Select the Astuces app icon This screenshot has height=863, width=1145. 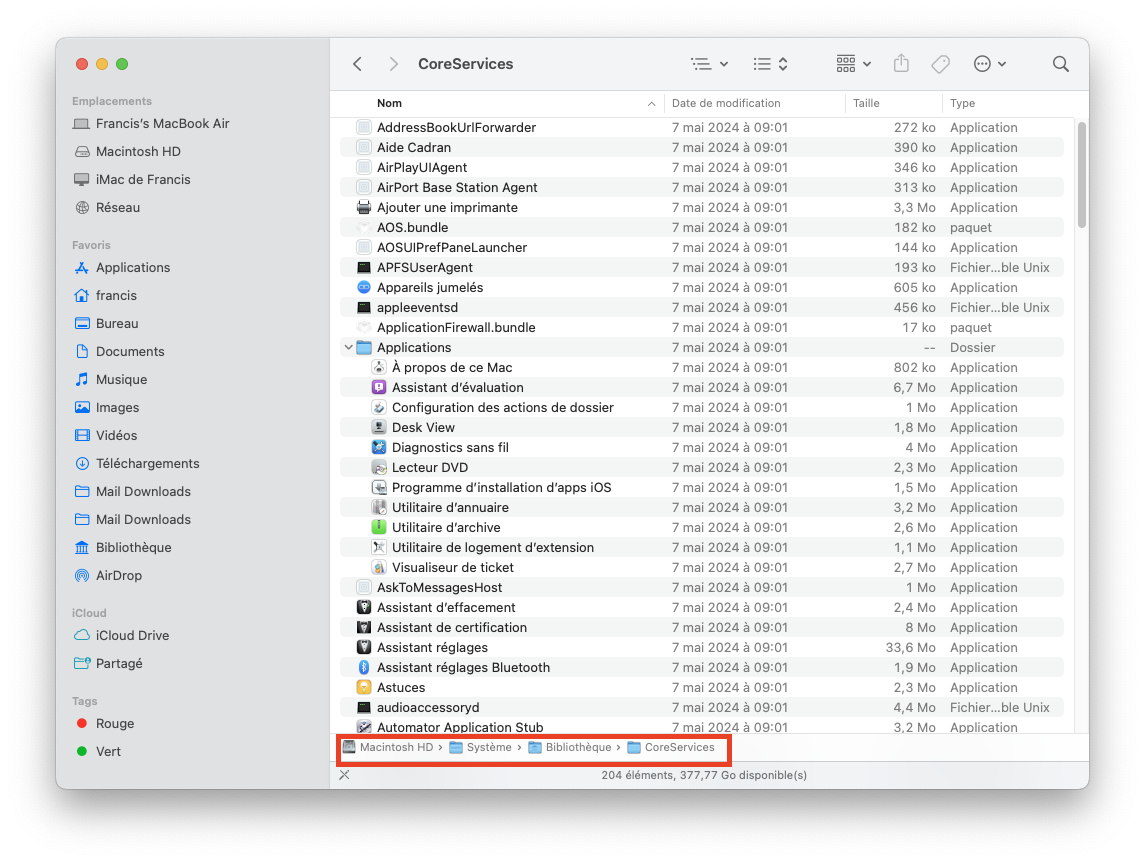364,688
